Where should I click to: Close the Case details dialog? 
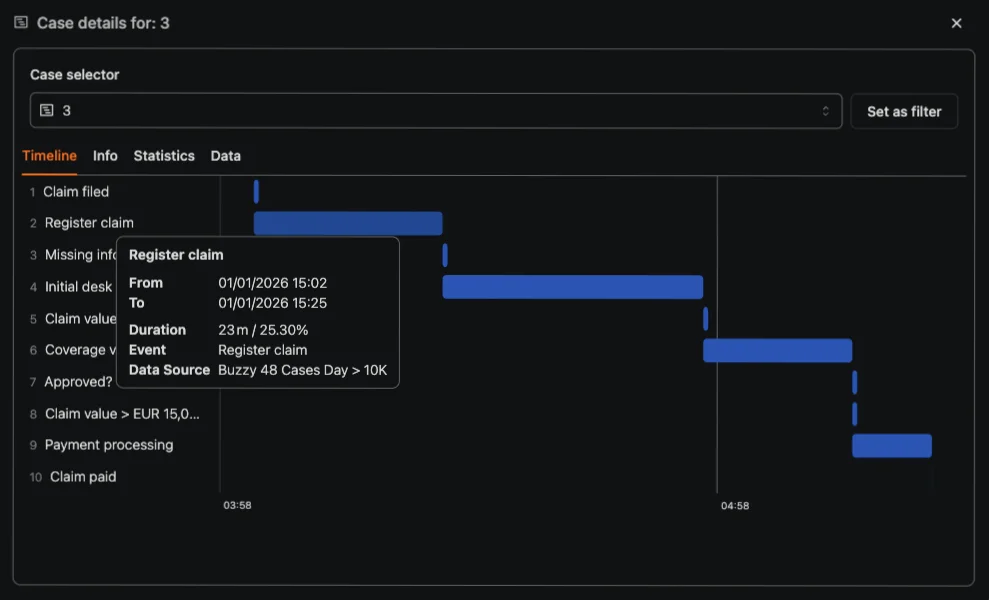coord(956,23)
